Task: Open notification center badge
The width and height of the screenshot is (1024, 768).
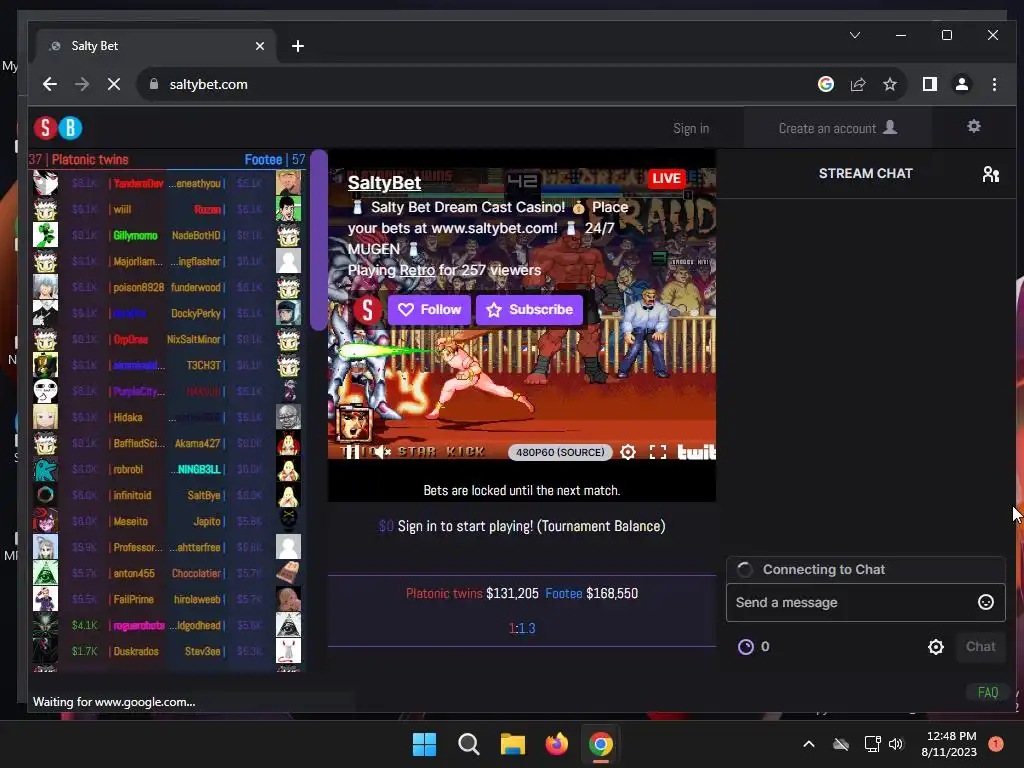Action: pos(995,744)
